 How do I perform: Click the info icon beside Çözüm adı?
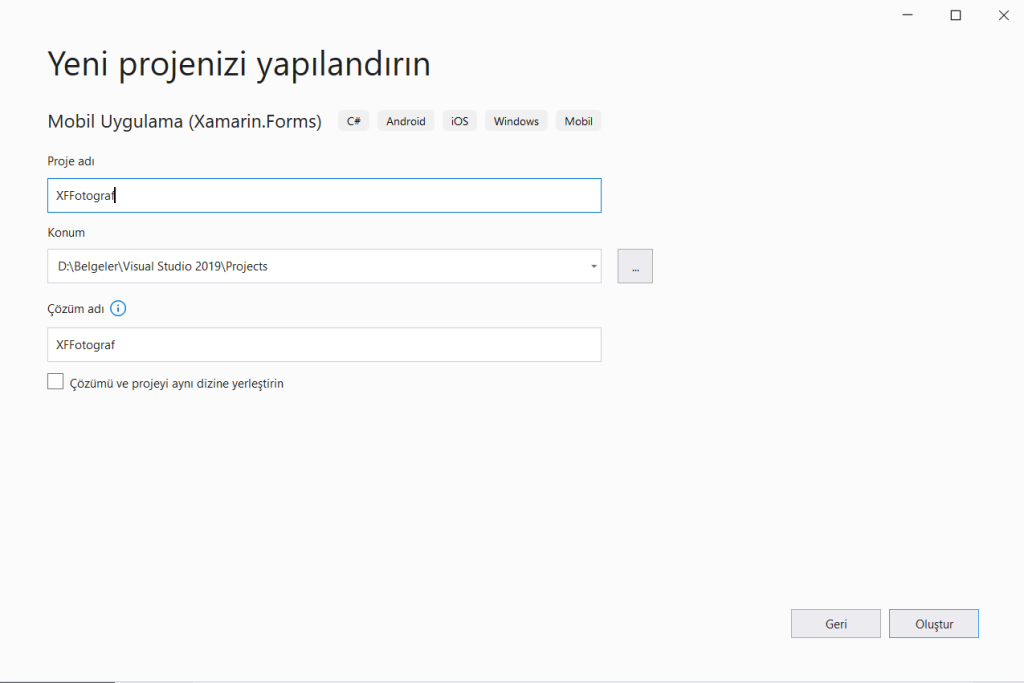[x=118, y=308]
